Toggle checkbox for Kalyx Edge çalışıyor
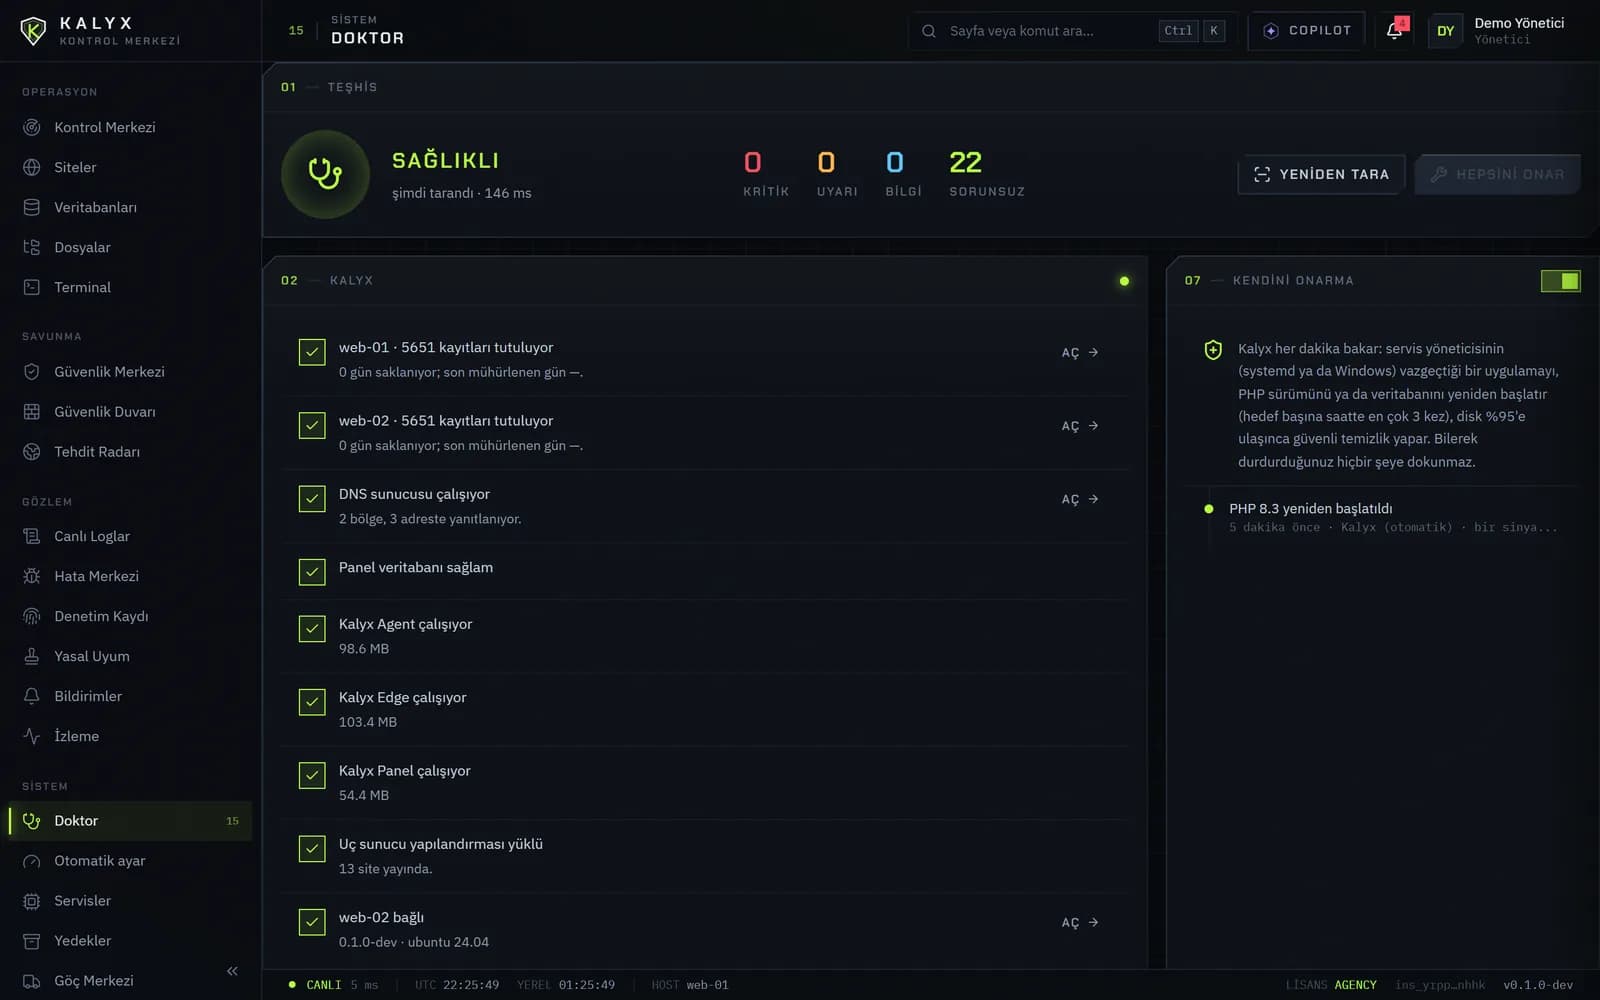The image size is (1600, 1000). 312,702
